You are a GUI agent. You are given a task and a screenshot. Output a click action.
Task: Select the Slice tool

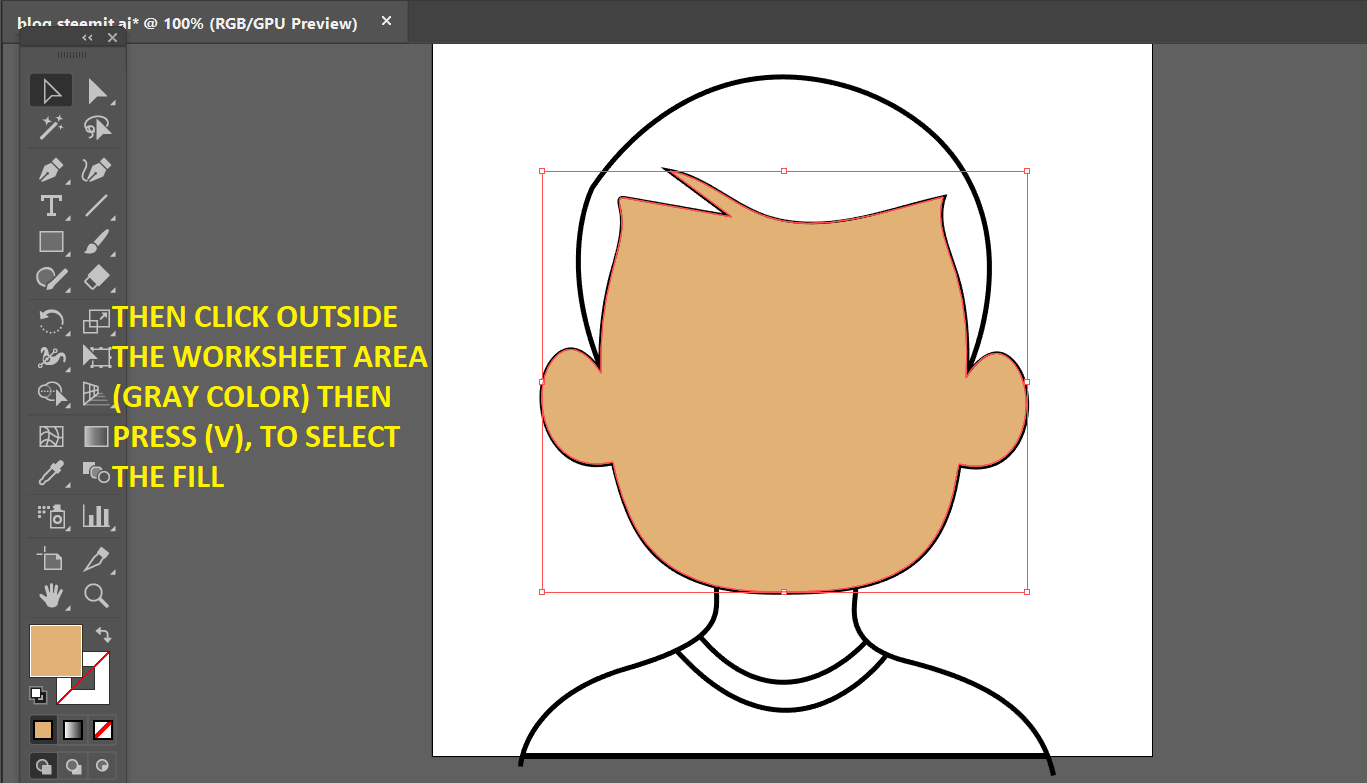click(x=97, y=559)
